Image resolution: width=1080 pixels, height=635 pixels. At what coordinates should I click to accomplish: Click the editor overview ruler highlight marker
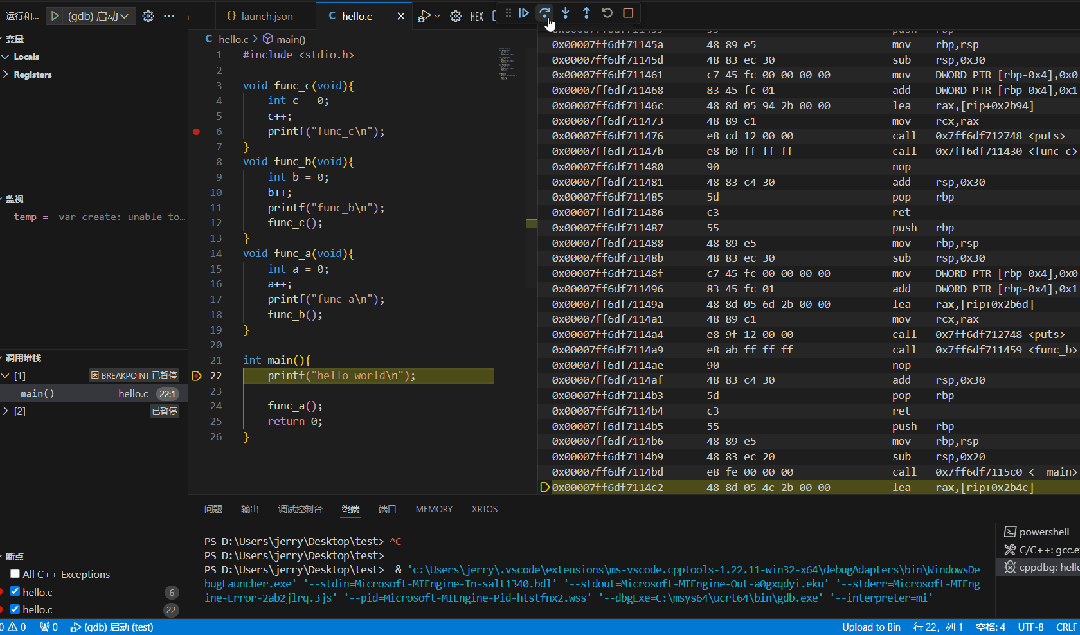[531, 223]
